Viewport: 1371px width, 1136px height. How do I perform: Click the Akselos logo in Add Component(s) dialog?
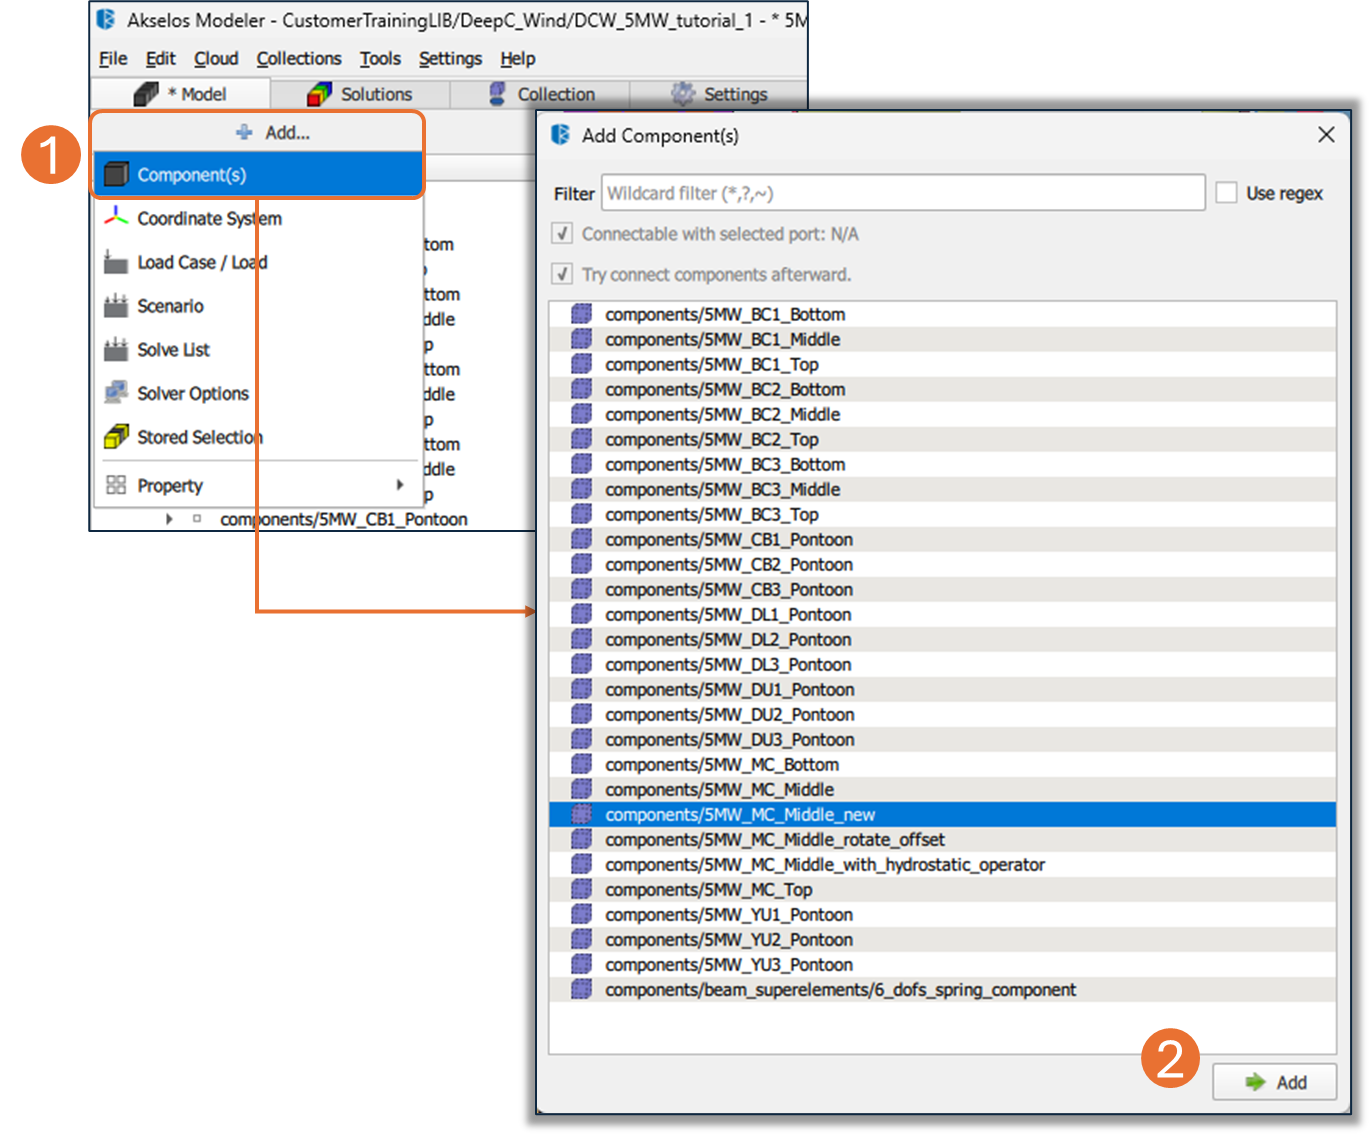pos(561,135)
